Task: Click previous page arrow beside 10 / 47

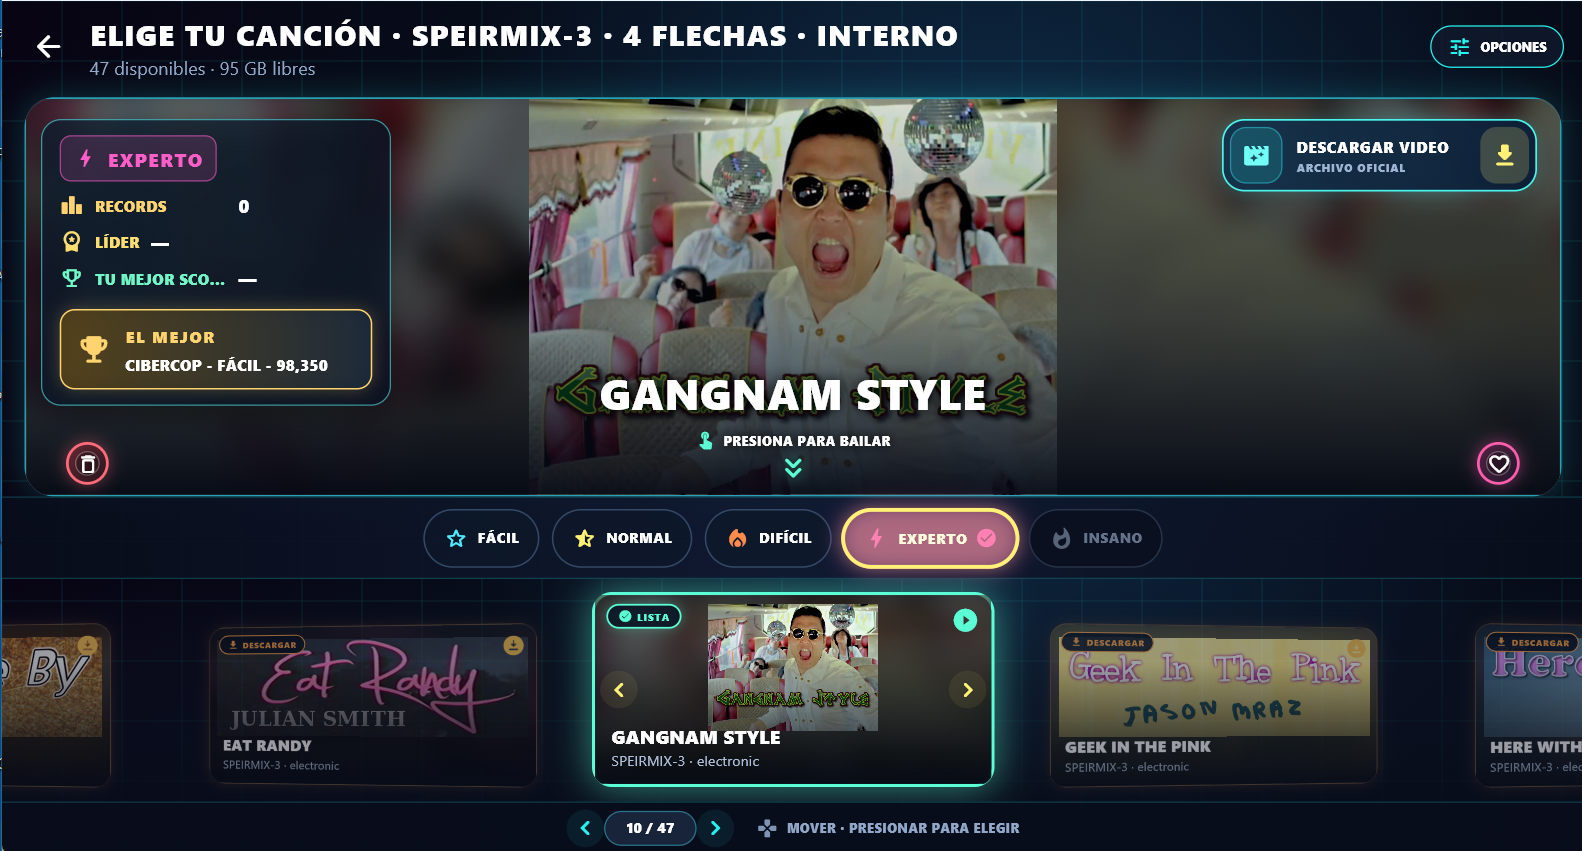Action: (585, 828)
